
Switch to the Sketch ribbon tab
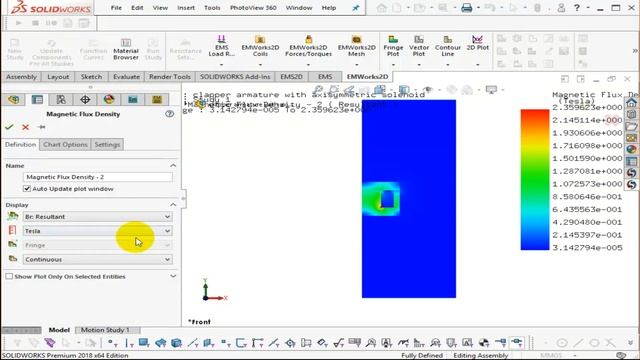click(91, 77)
